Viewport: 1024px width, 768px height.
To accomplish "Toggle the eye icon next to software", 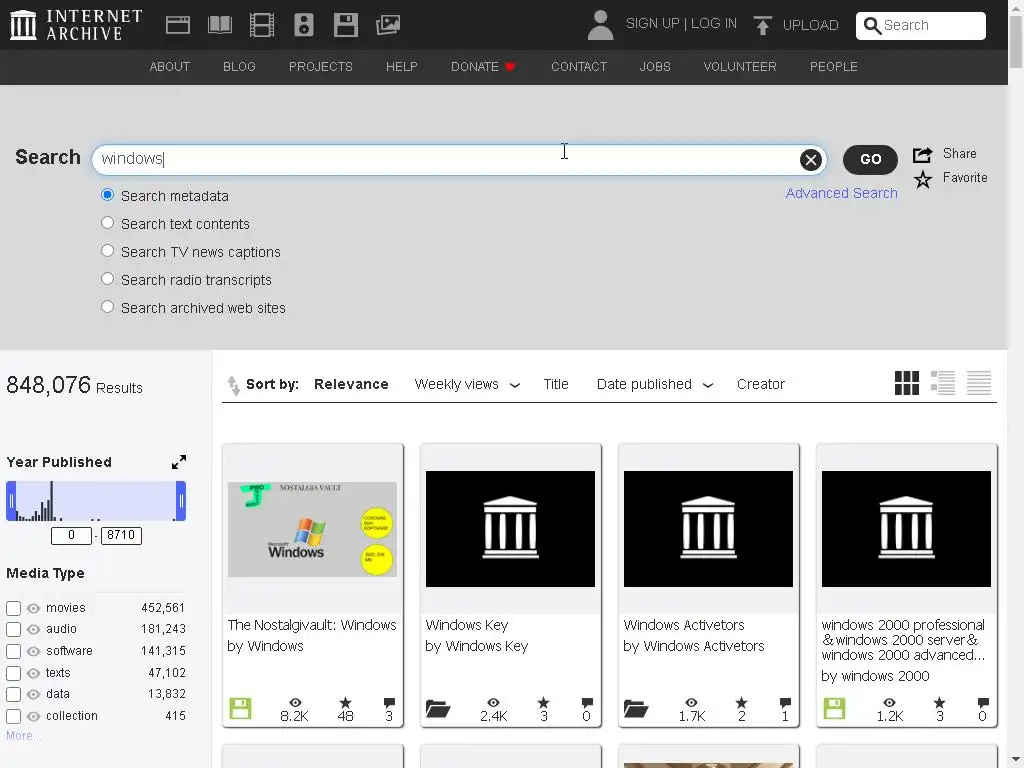I will point(33,651).
